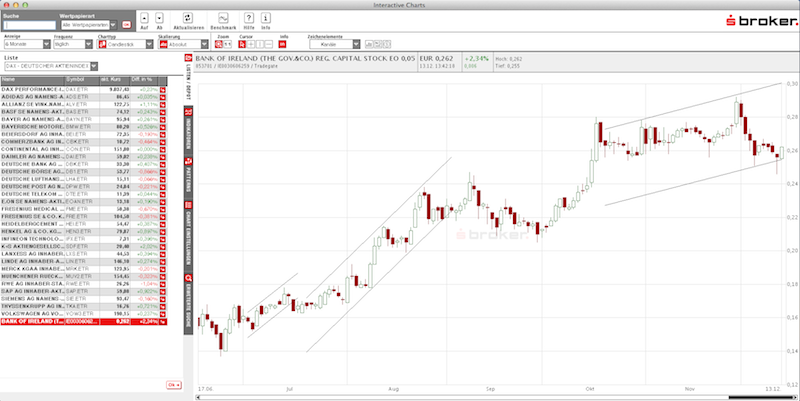The height and width of the screenshot is (401, 800).
Task: Reset zoom with the 1:1 icon
Action: [x=228, y=44]
